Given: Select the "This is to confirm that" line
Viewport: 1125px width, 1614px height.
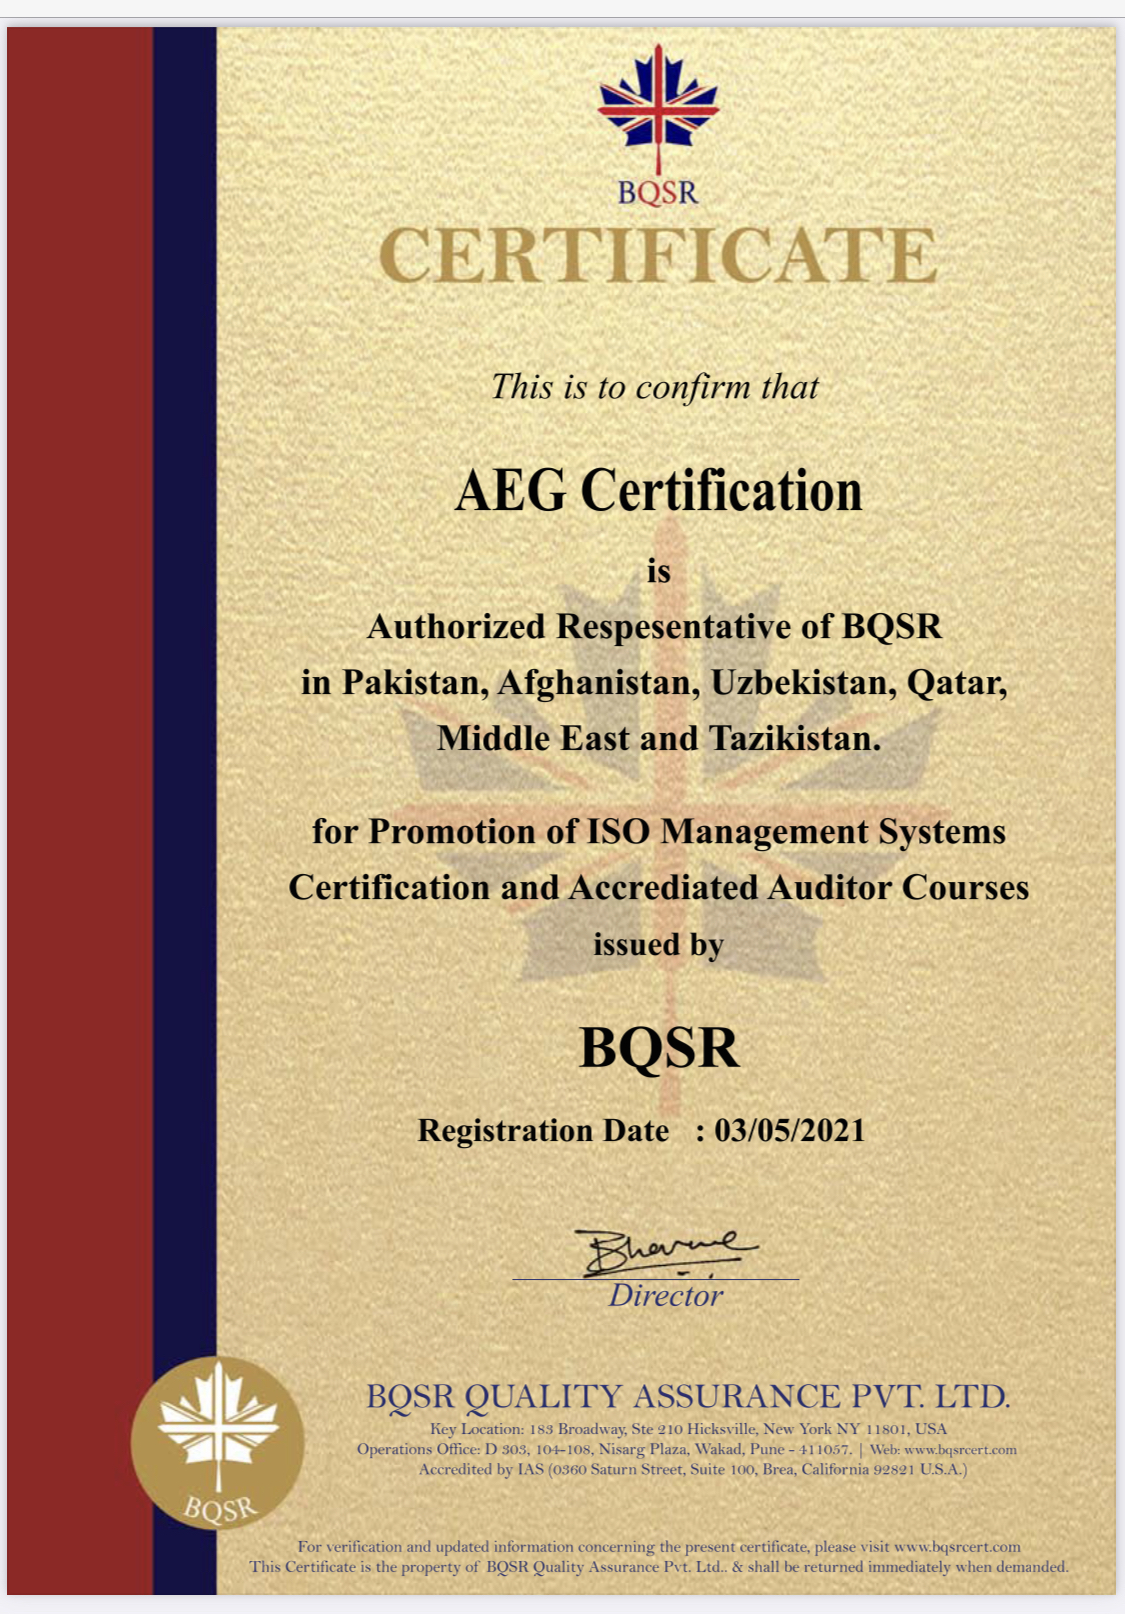Looking at the screenshot, I should (x=655, y=387).
